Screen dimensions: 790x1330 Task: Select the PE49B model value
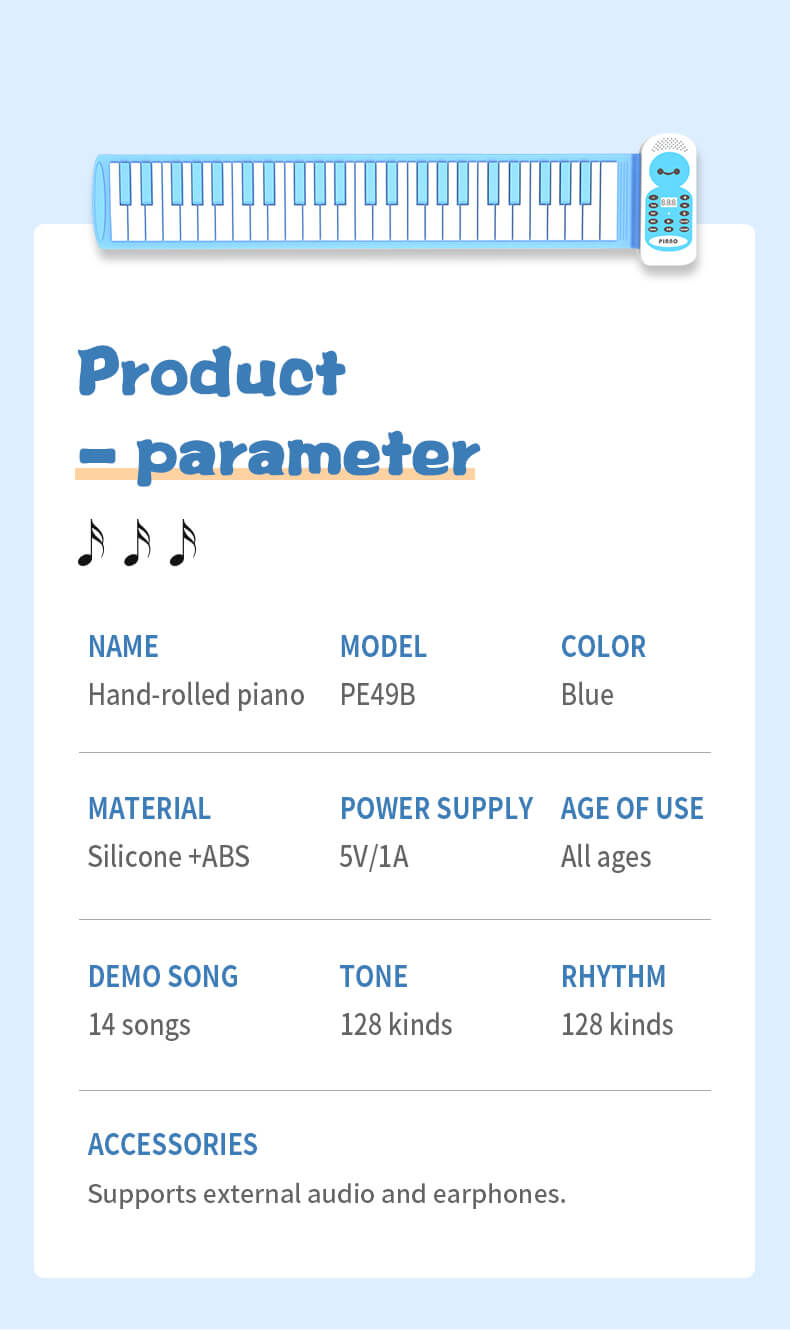(377, 694)
